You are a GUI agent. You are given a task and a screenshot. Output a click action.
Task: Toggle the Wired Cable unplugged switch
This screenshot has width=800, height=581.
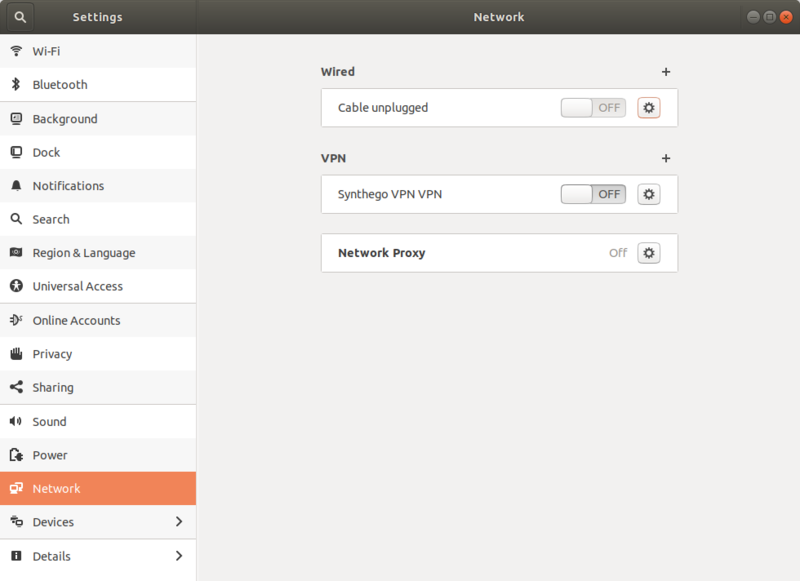pos(593,108)
